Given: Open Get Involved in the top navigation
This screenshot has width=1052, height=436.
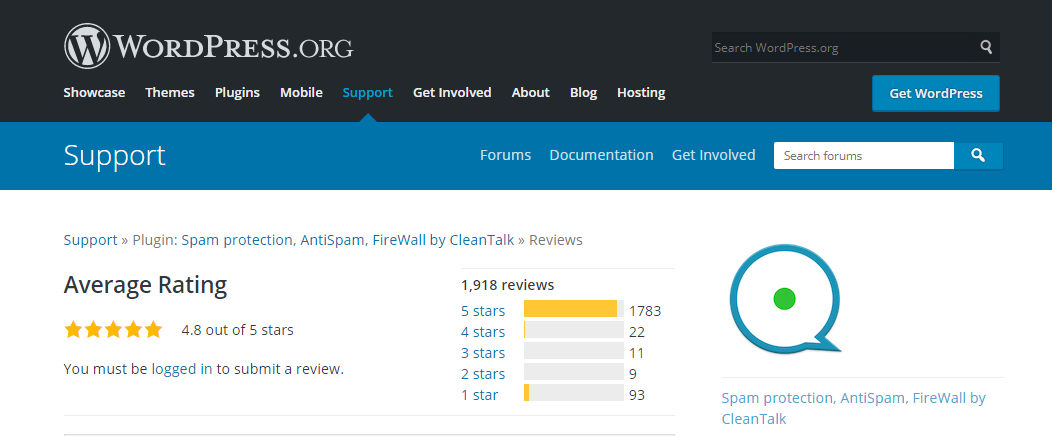Looking at the screenshot, I should 452,93.
